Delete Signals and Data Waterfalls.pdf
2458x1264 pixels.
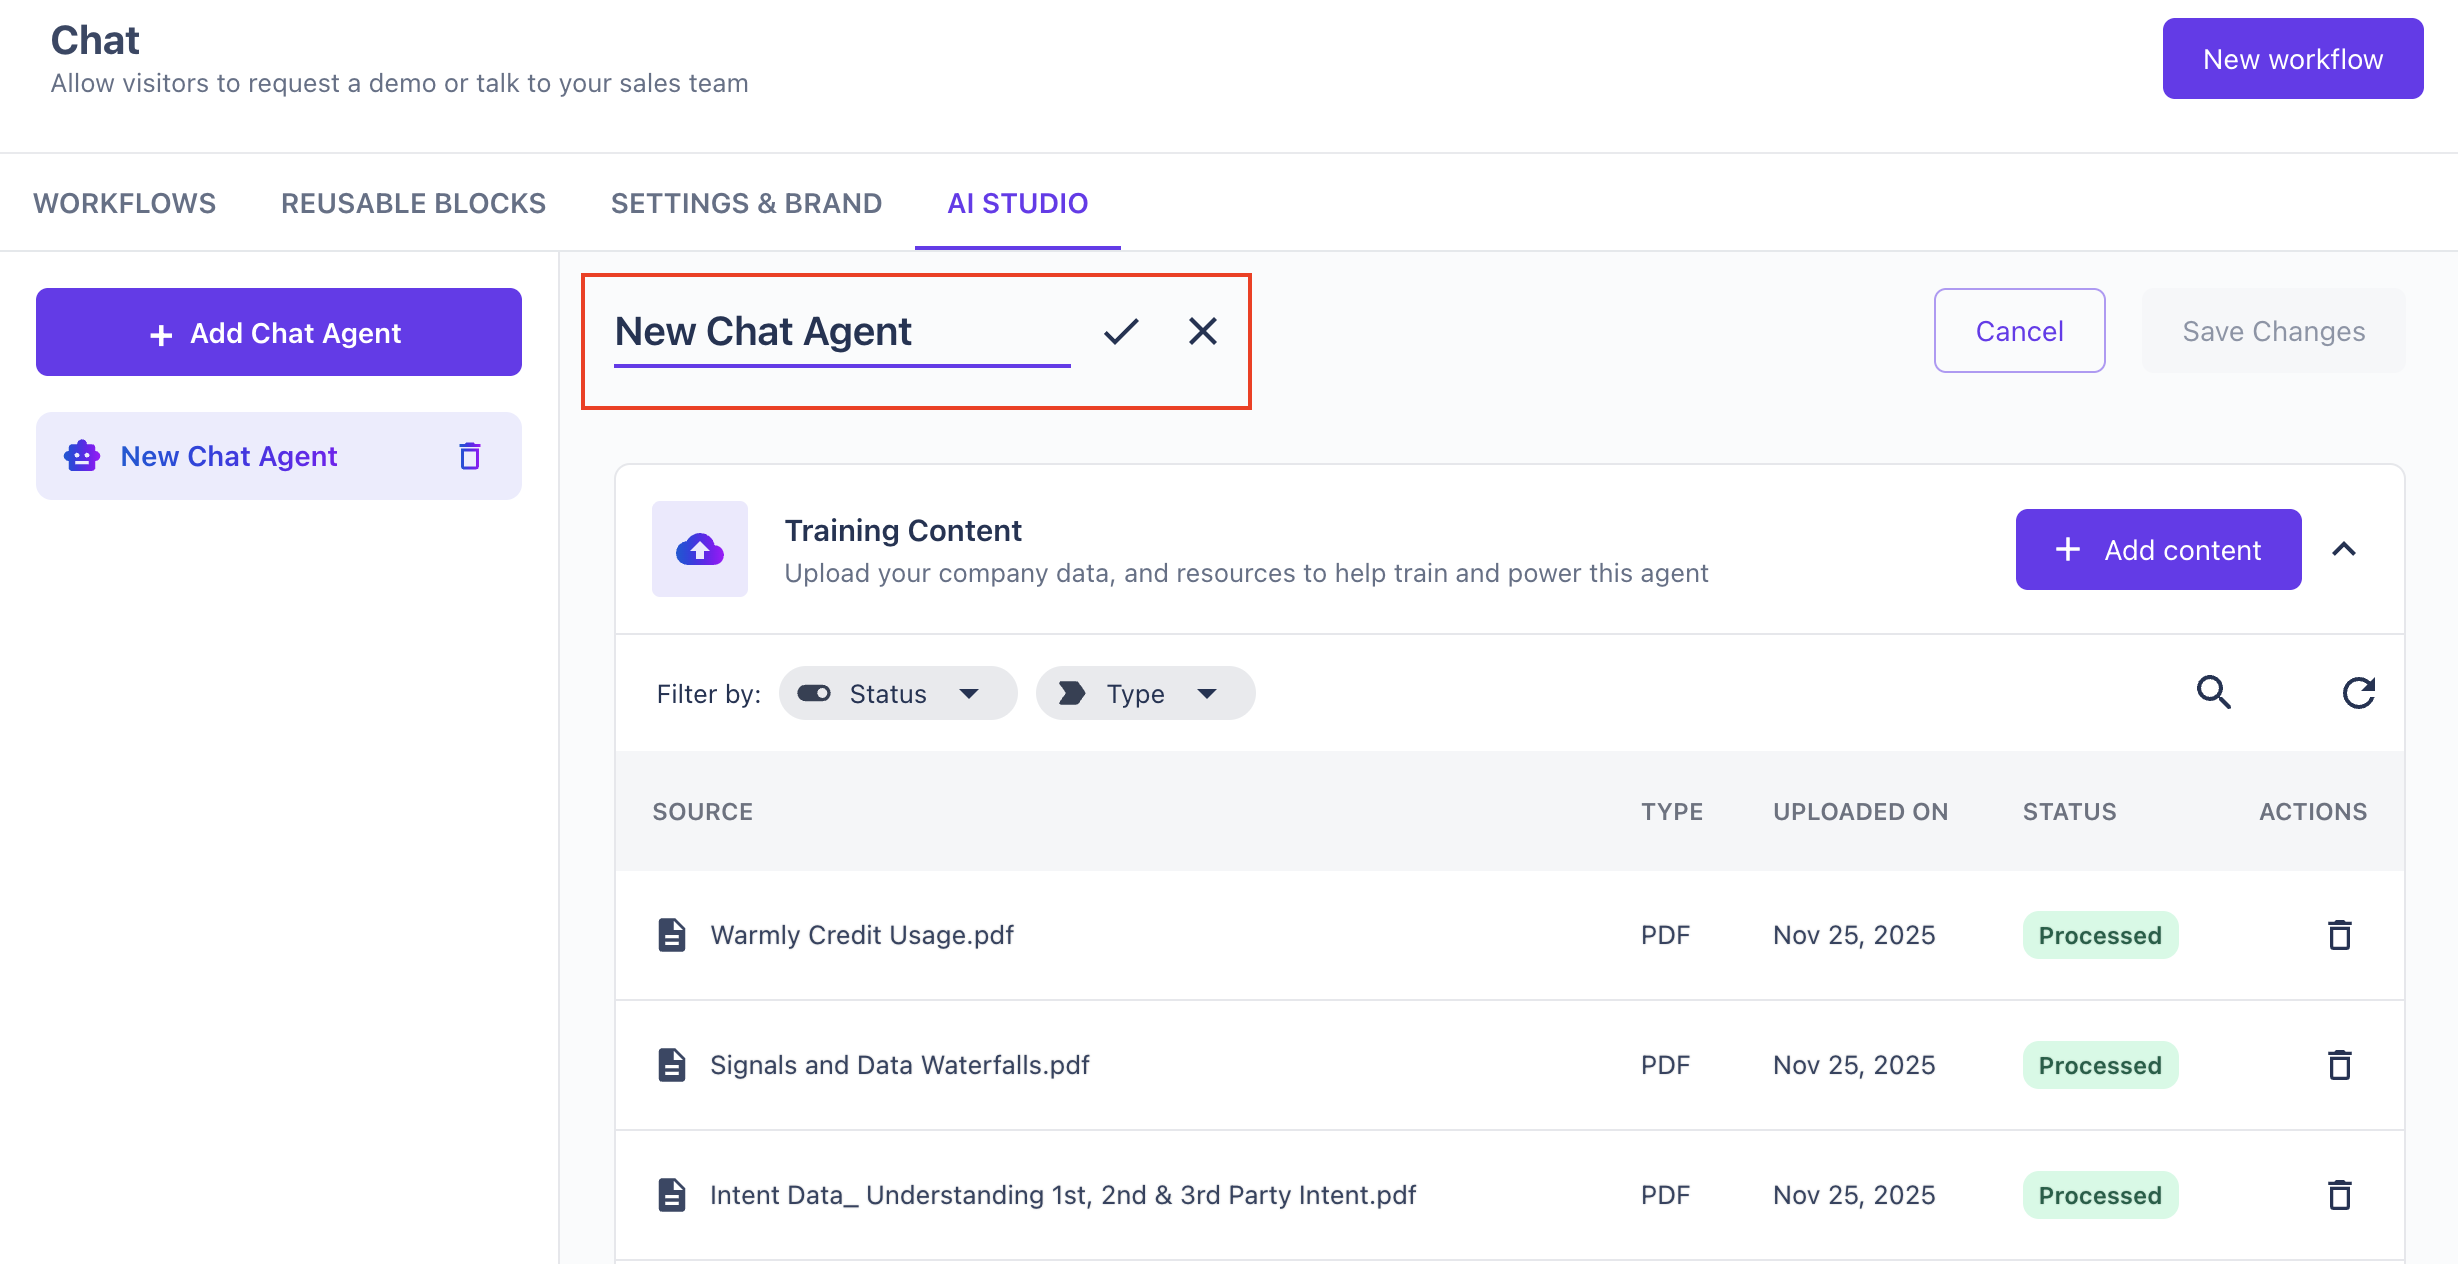(2339, 1065)
